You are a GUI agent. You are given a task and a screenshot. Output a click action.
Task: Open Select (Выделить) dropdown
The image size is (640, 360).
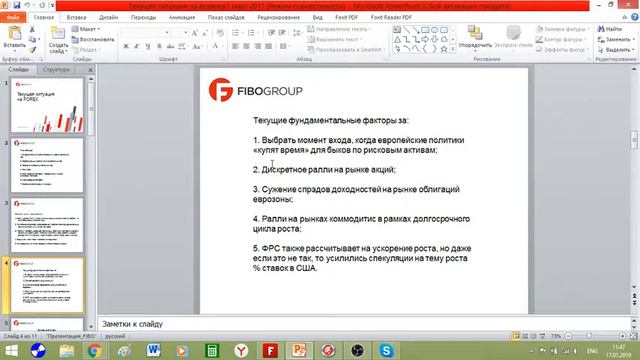616,49
